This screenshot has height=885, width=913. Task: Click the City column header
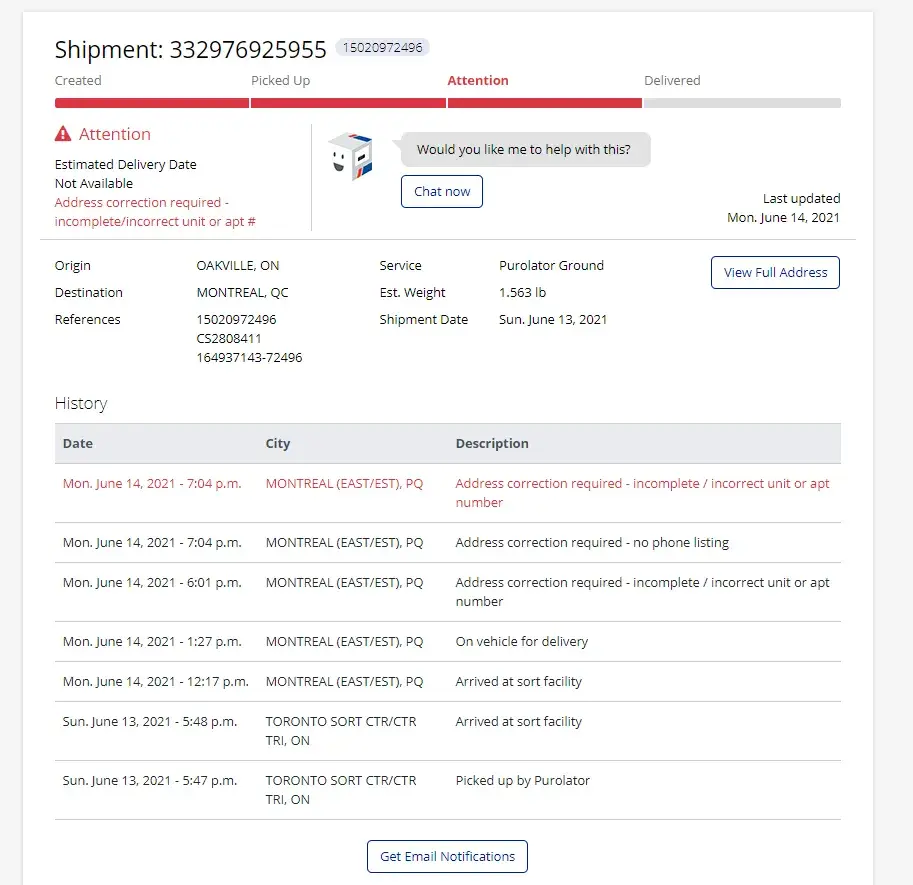(278, 444)
